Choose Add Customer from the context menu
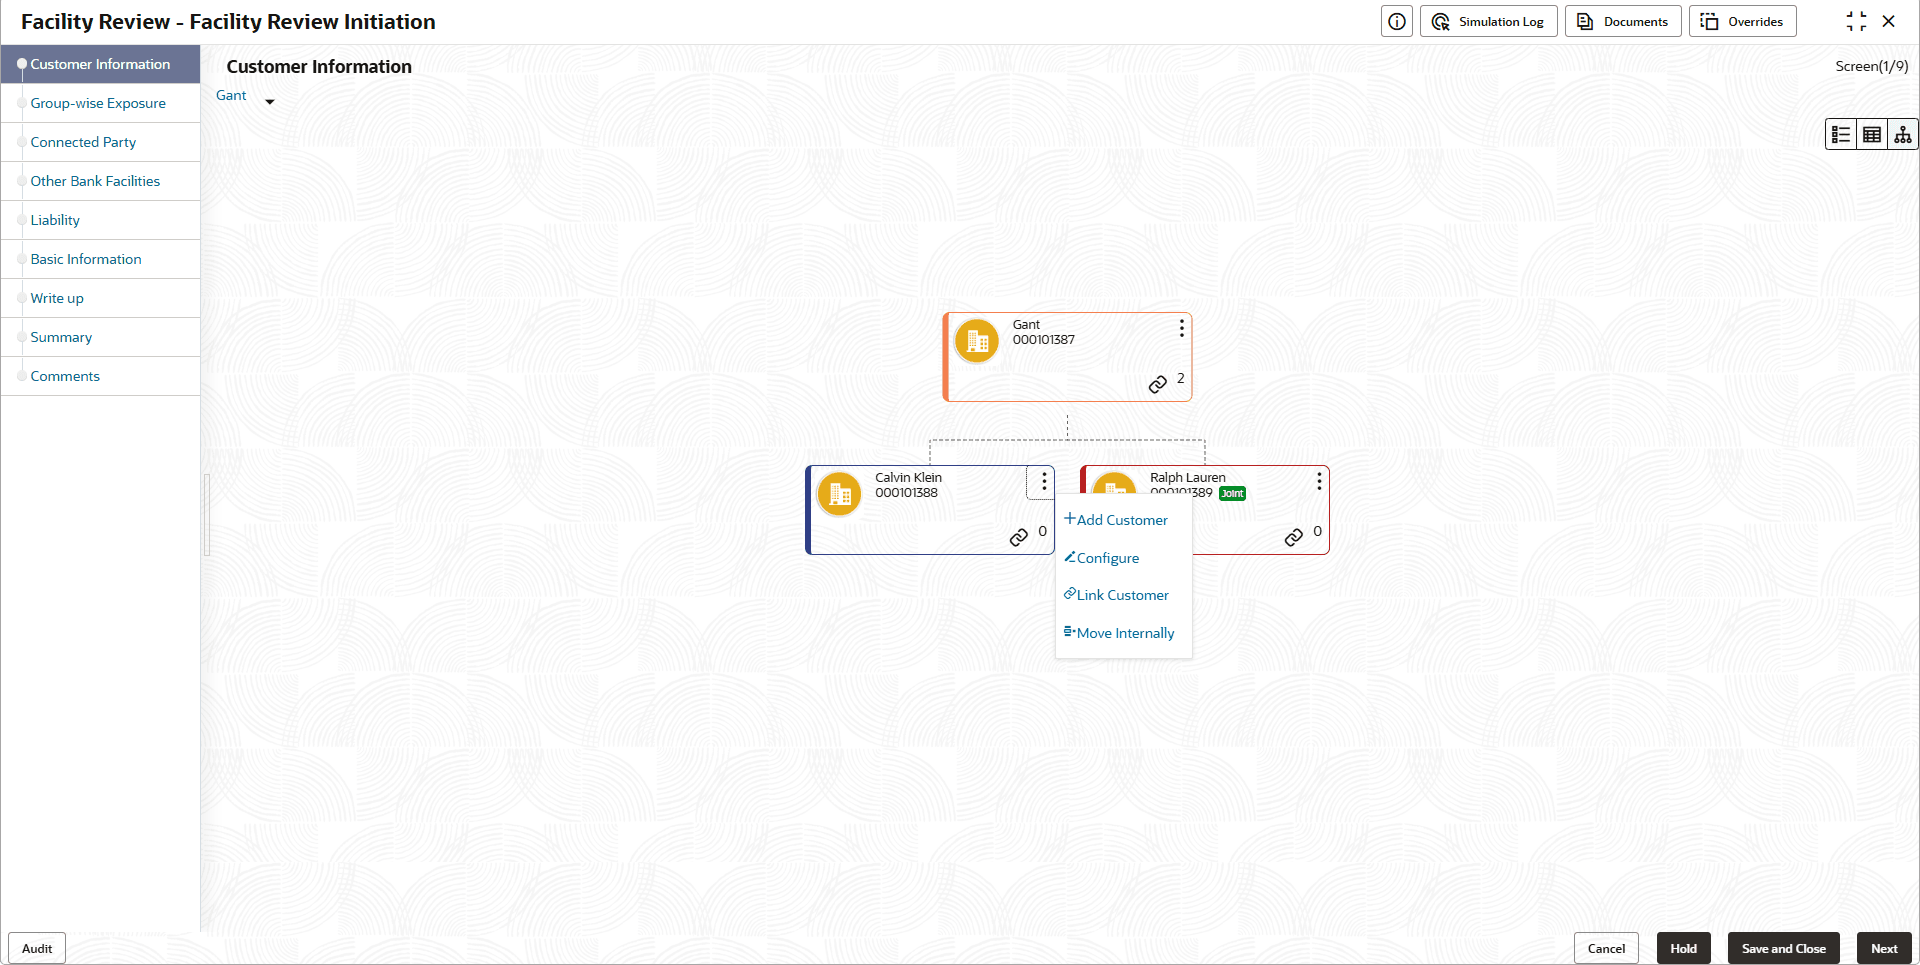Viewport: 1920px width, 965px height. point(1116,520)
